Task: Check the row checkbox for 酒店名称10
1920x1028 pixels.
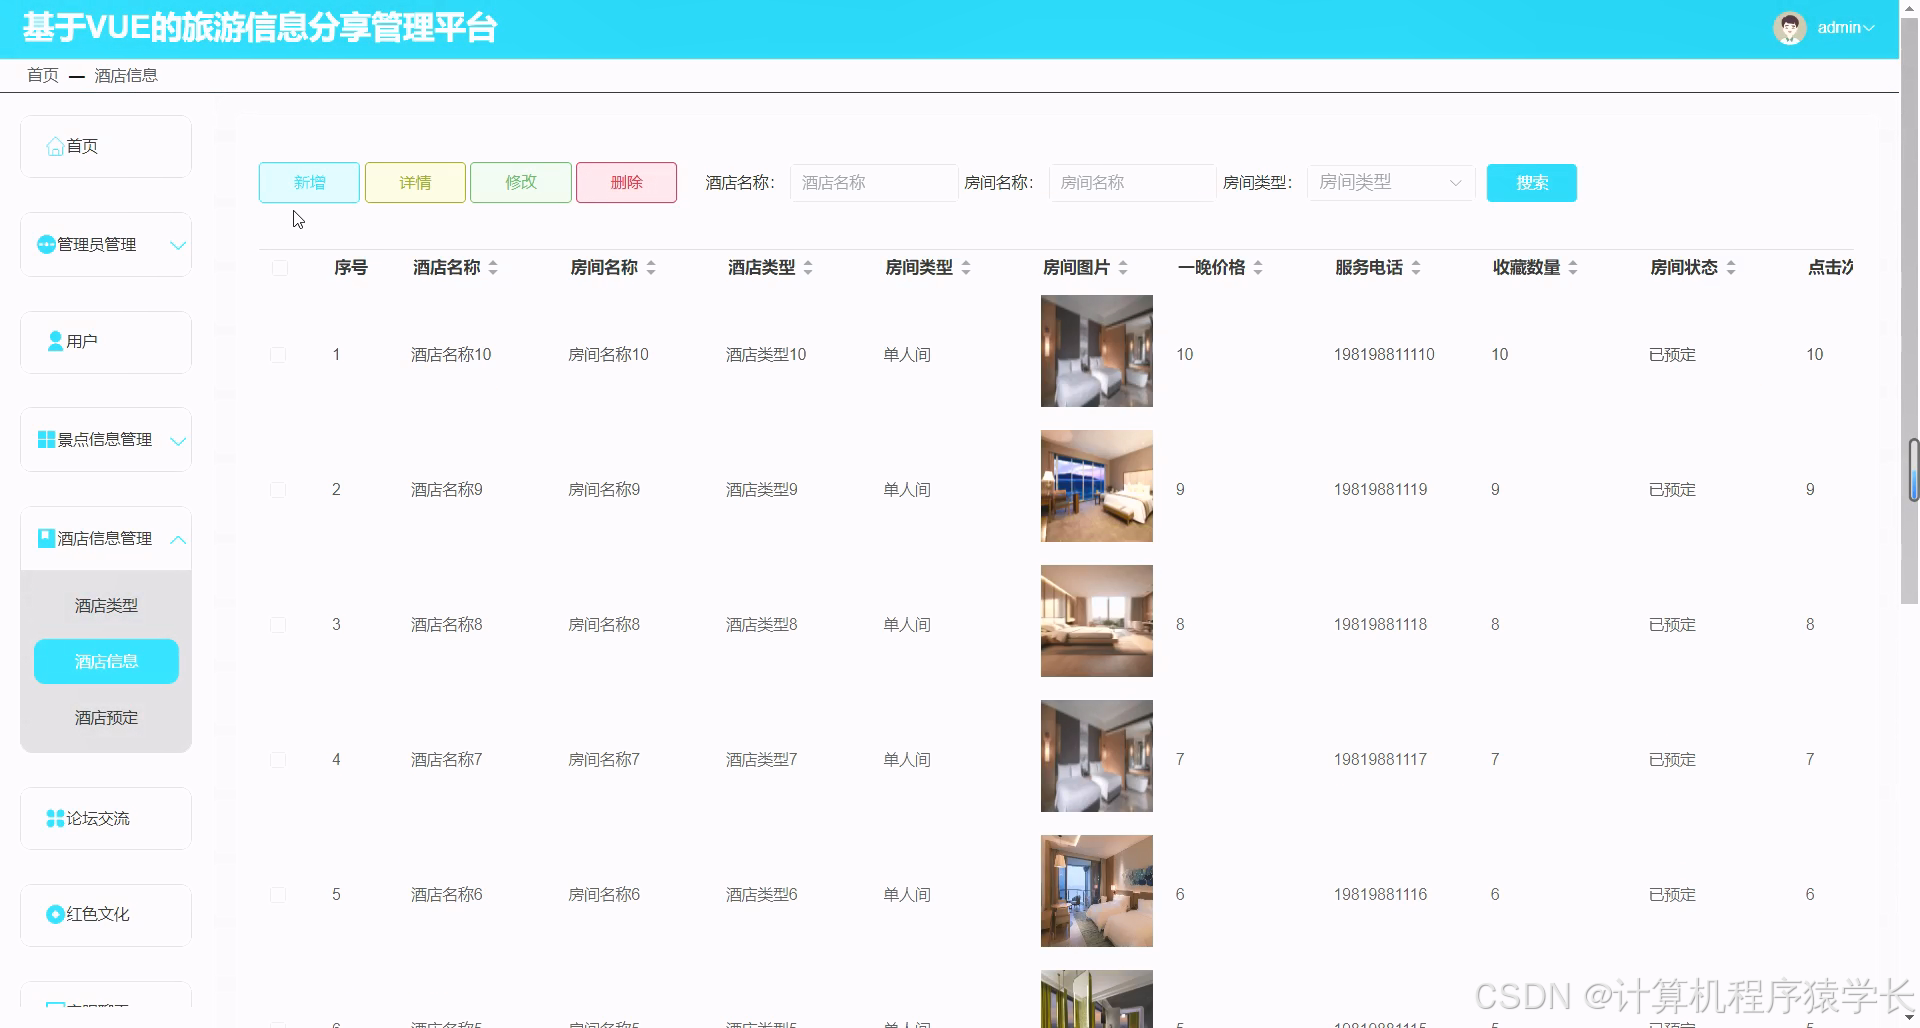Action: pos(278,354)
